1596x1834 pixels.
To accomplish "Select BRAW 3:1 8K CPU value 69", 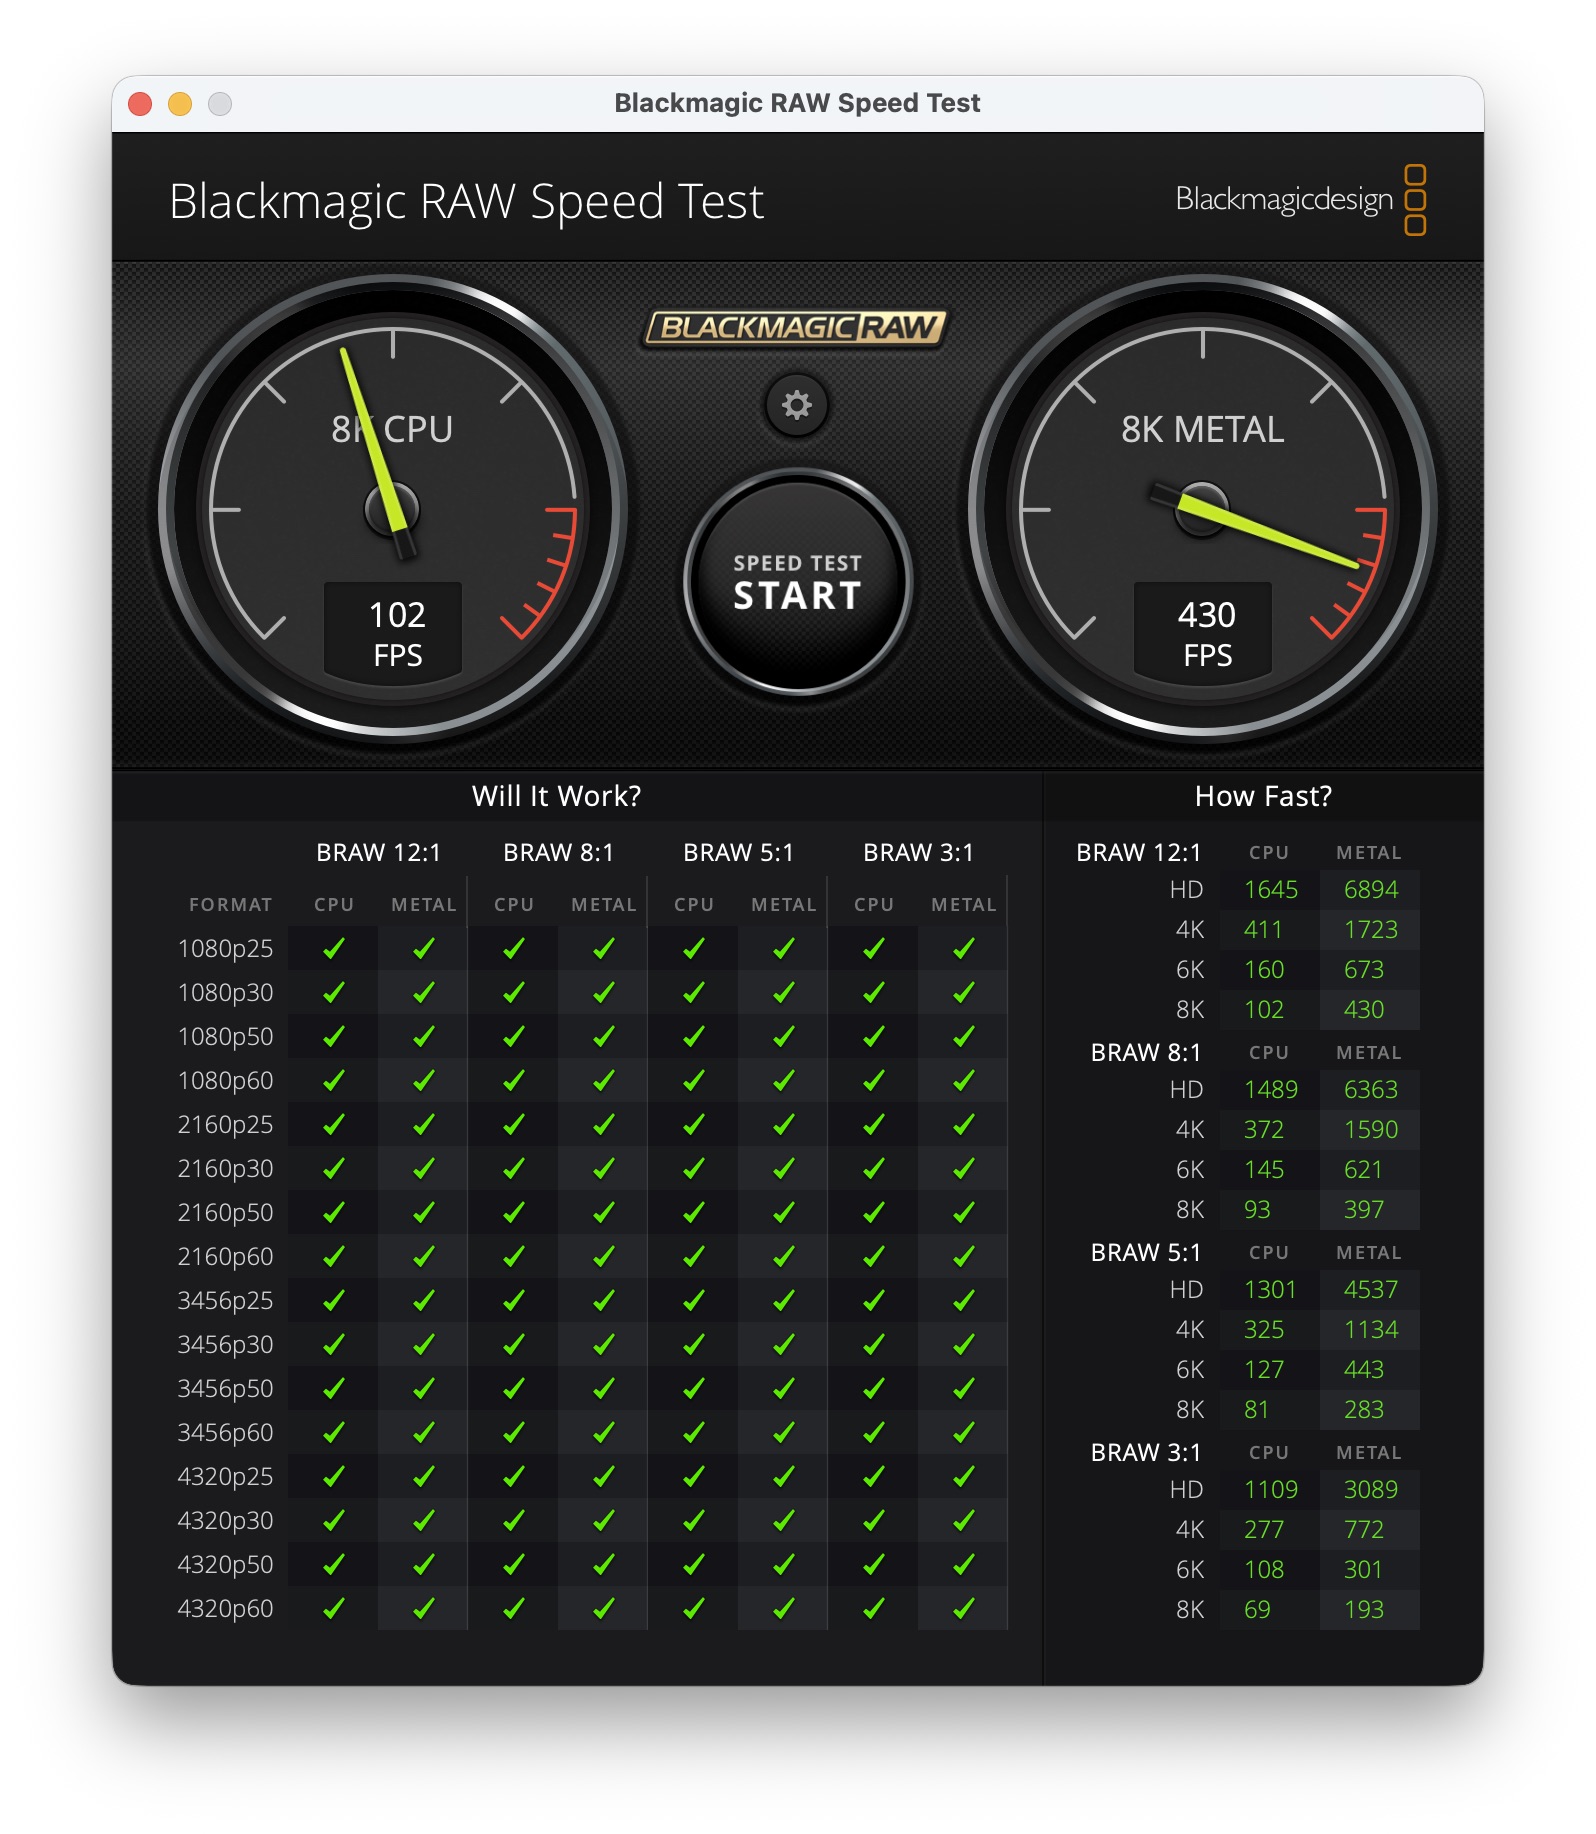I will pos(1257,1609).
